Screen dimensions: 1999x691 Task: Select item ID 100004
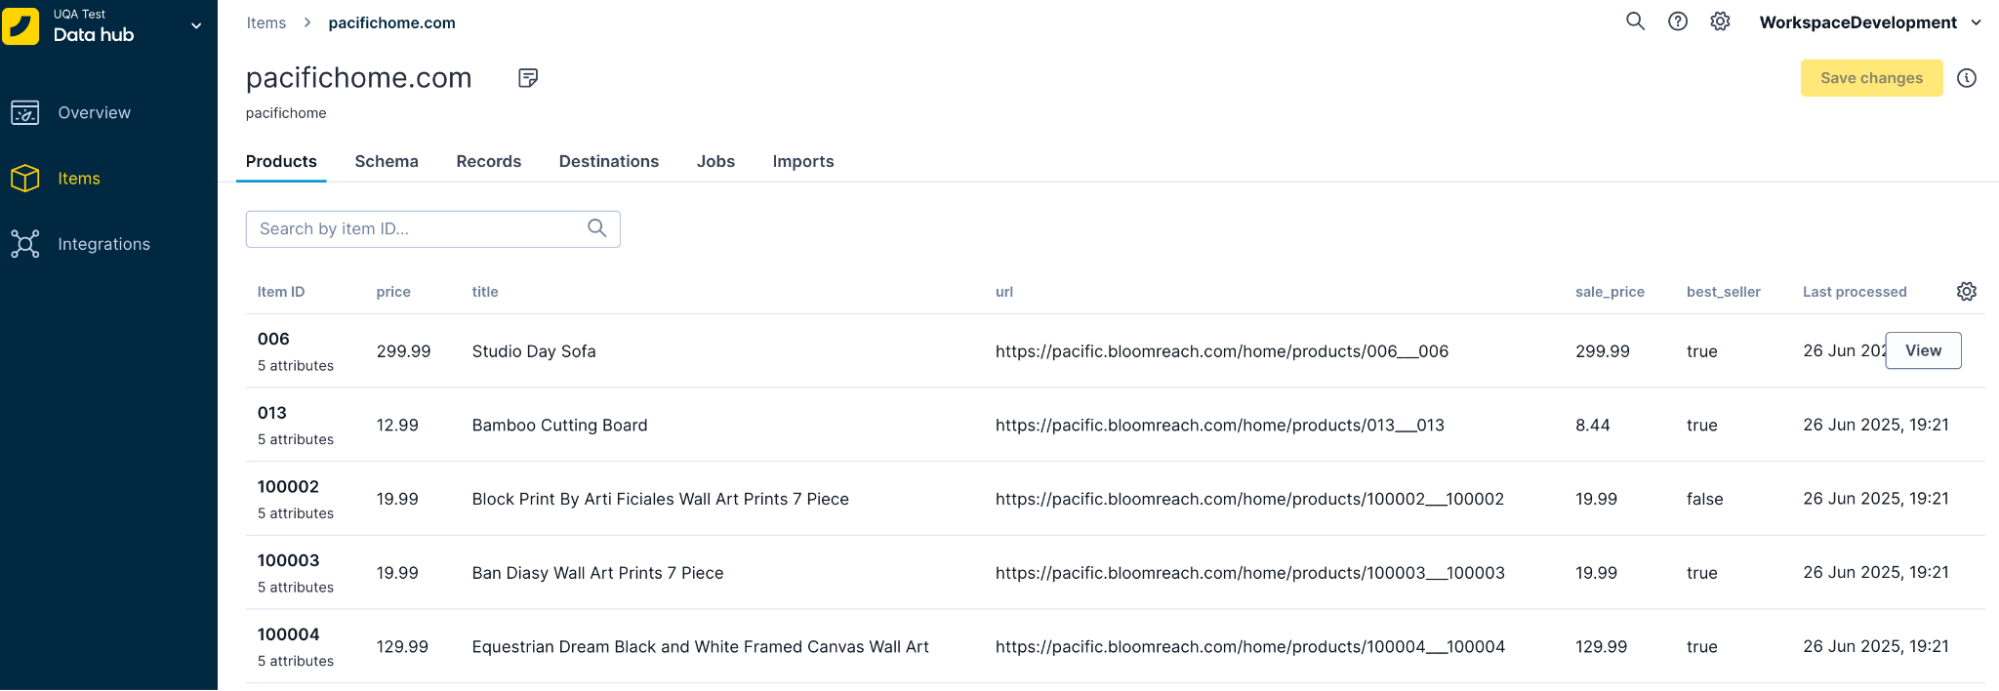coord(288,635)
